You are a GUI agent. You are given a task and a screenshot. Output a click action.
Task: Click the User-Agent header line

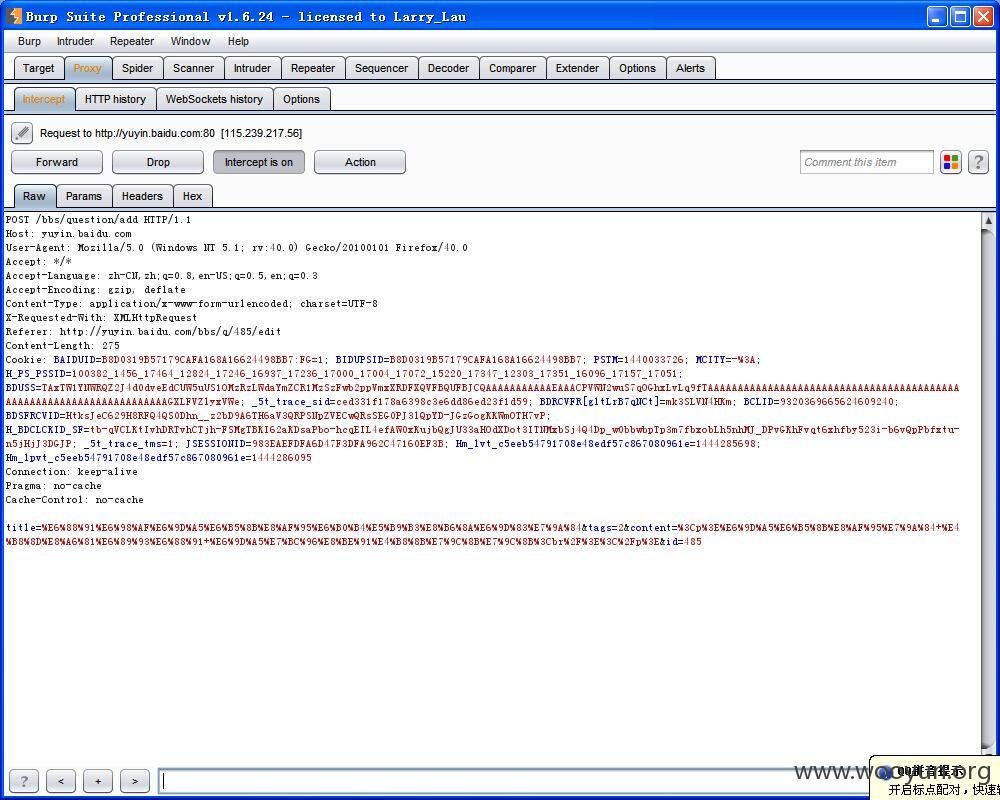(x=237, y=248)
